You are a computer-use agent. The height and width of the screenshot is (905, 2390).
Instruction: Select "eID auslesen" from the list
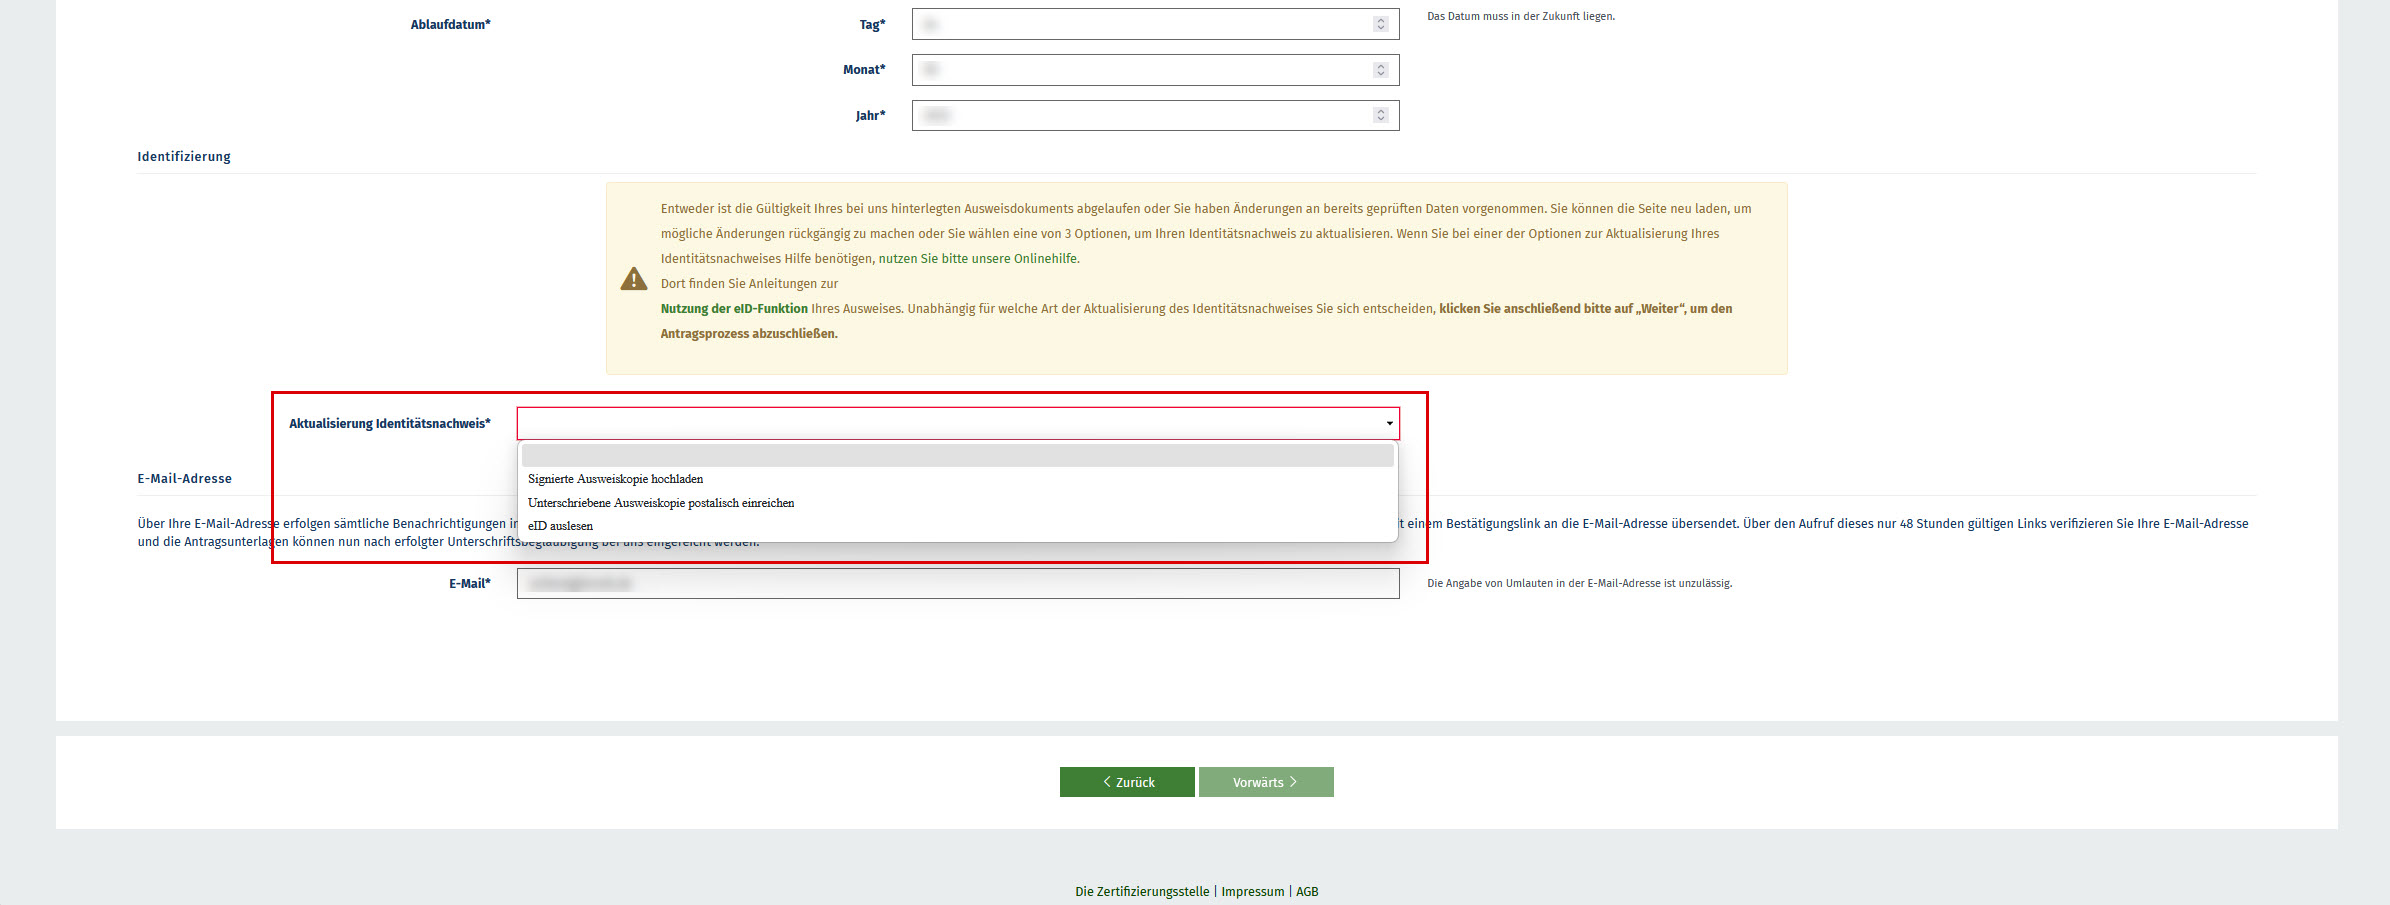[x=560, y=526]
